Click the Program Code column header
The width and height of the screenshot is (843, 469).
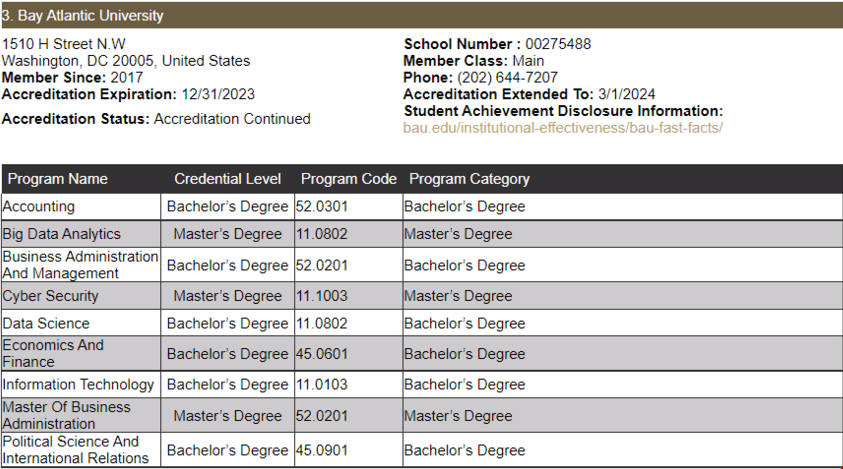pos(348,179)
